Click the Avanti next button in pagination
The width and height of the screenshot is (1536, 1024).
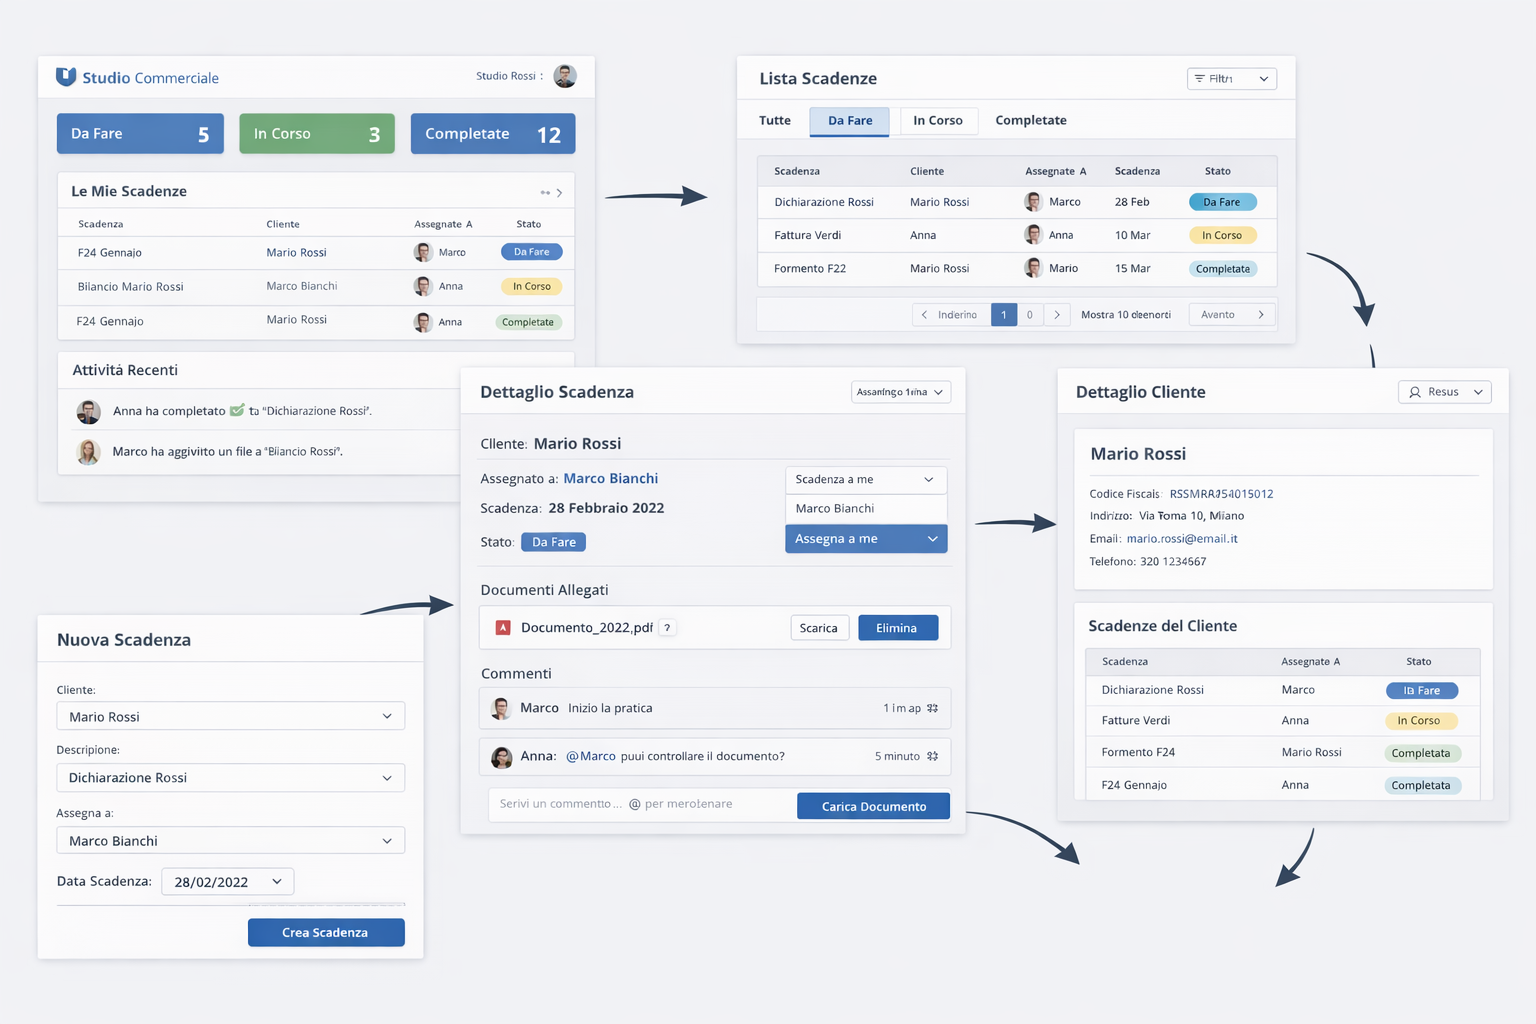1233,315
